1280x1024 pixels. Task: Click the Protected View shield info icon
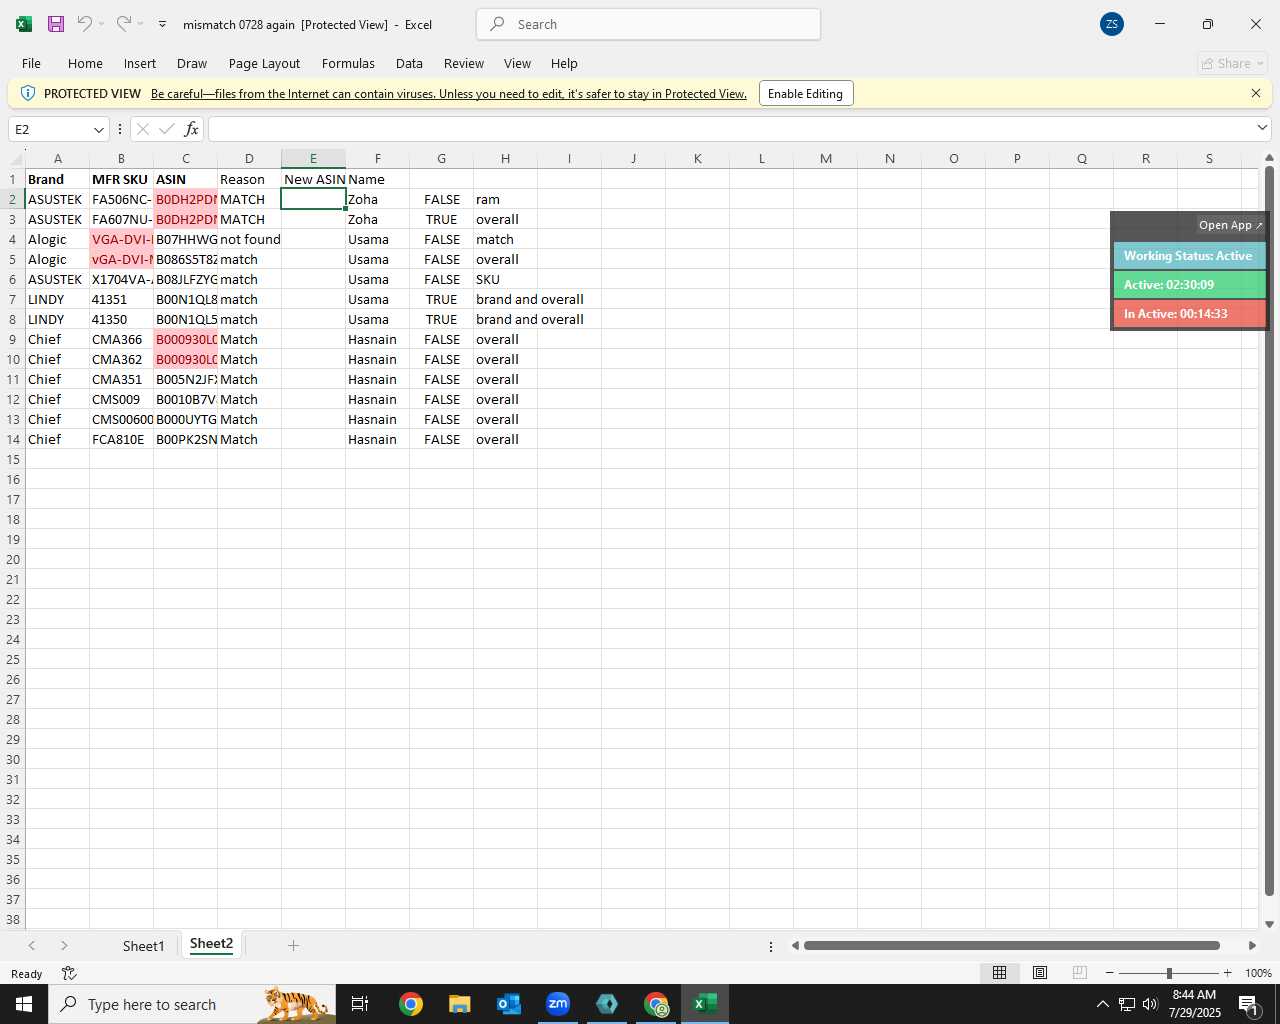[28, 93]
